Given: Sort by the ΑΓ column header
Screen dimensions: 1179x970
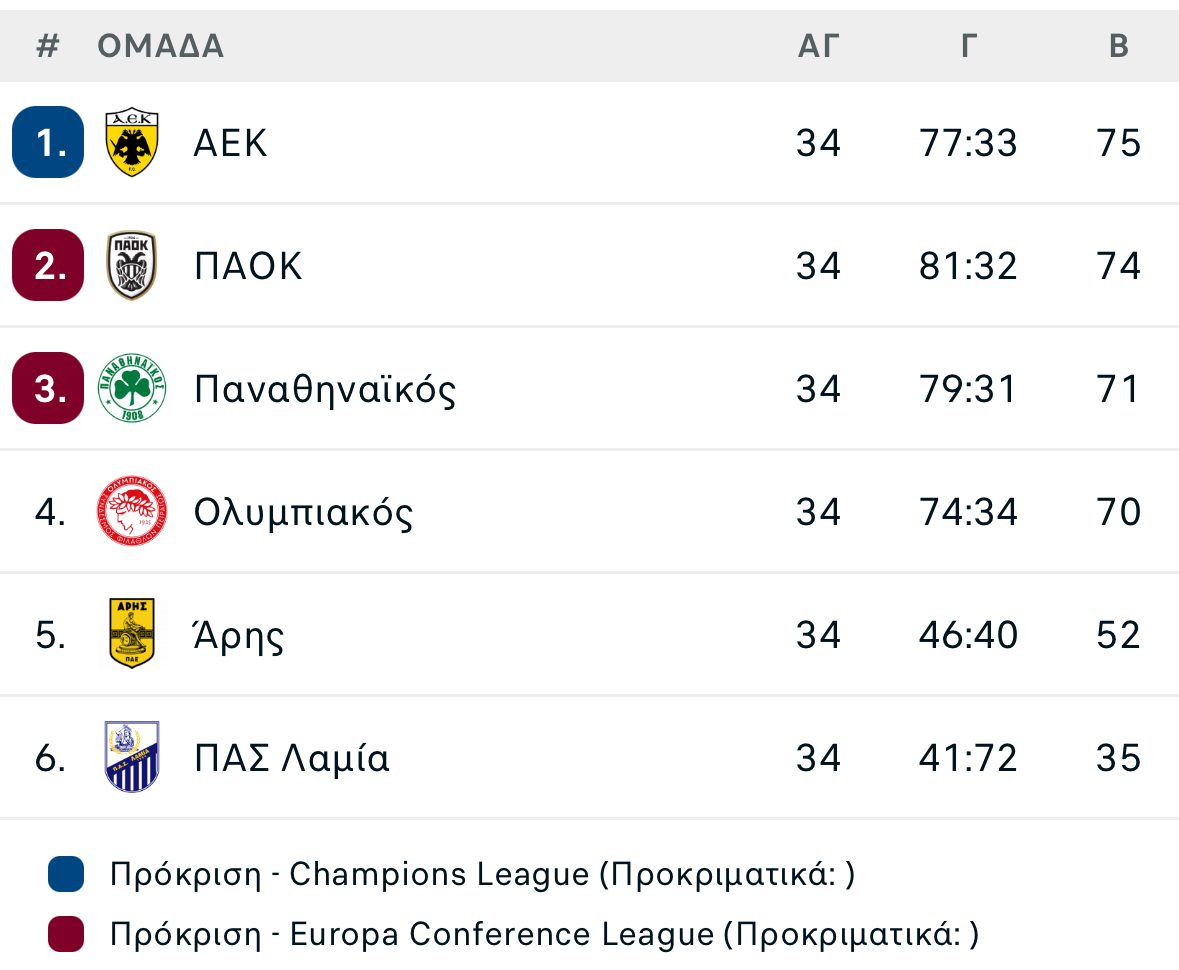Looking at the screenshot, I should pos(818,46).
